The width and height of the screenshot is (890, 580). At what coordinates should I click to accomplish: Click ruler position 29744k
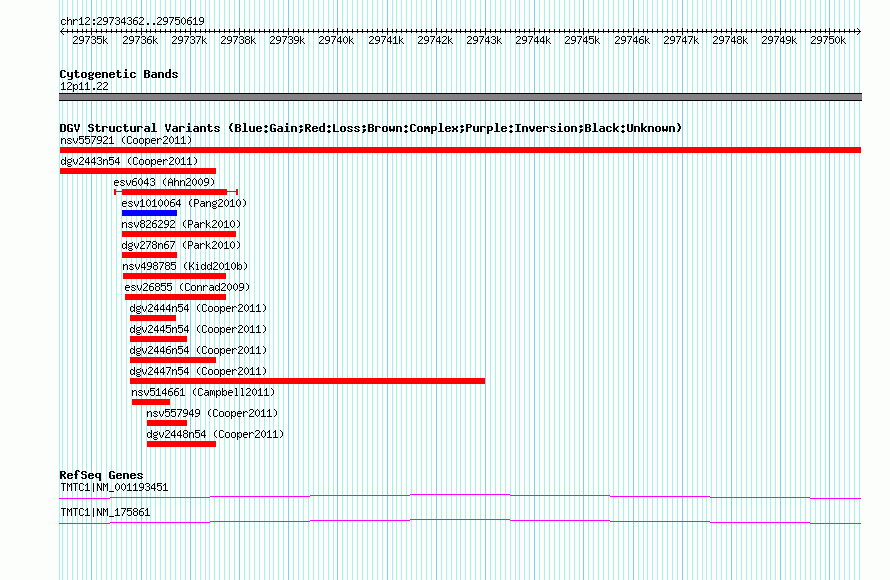533,40
